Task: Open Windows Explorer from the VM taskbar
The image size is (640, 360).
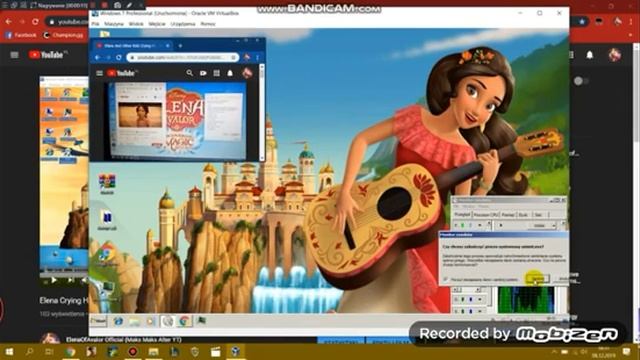Action: point(135,321)
